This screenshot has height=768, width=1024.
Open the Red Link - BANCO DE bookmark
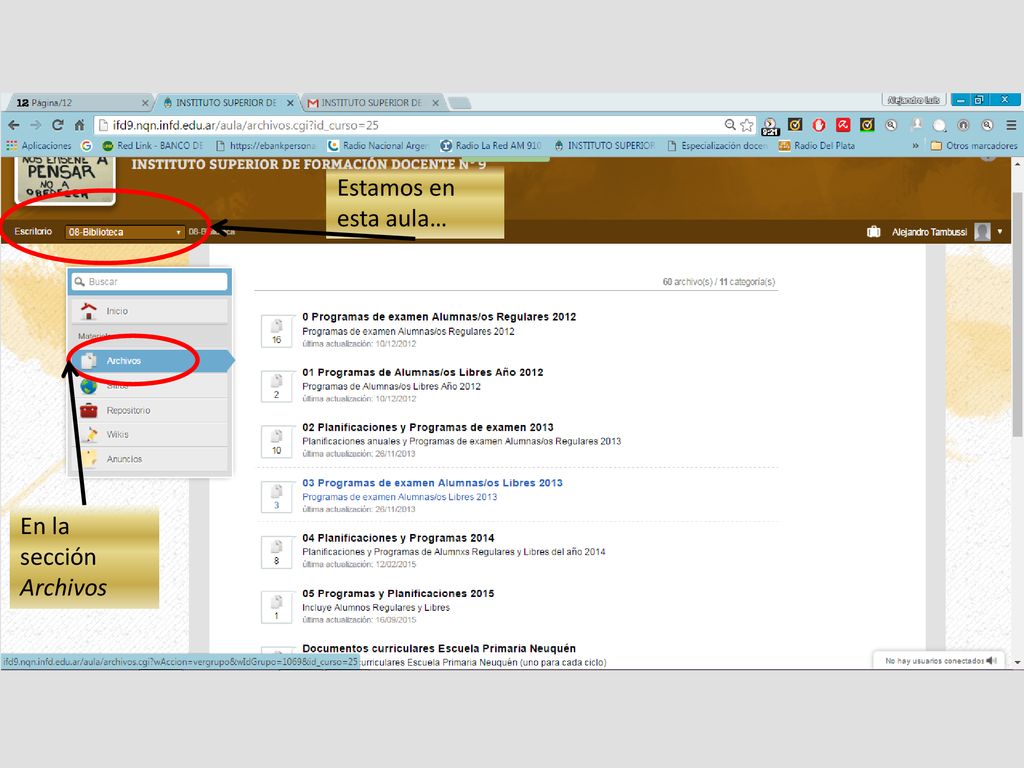click(x=153, y=146)
